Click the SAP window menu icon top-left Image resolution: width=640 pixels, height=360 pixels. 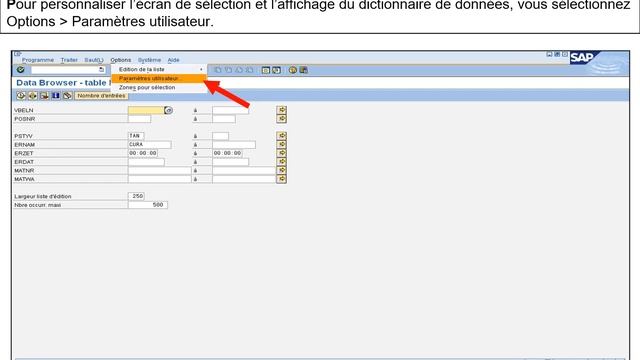pyautogui.click(x=18, y=54)
